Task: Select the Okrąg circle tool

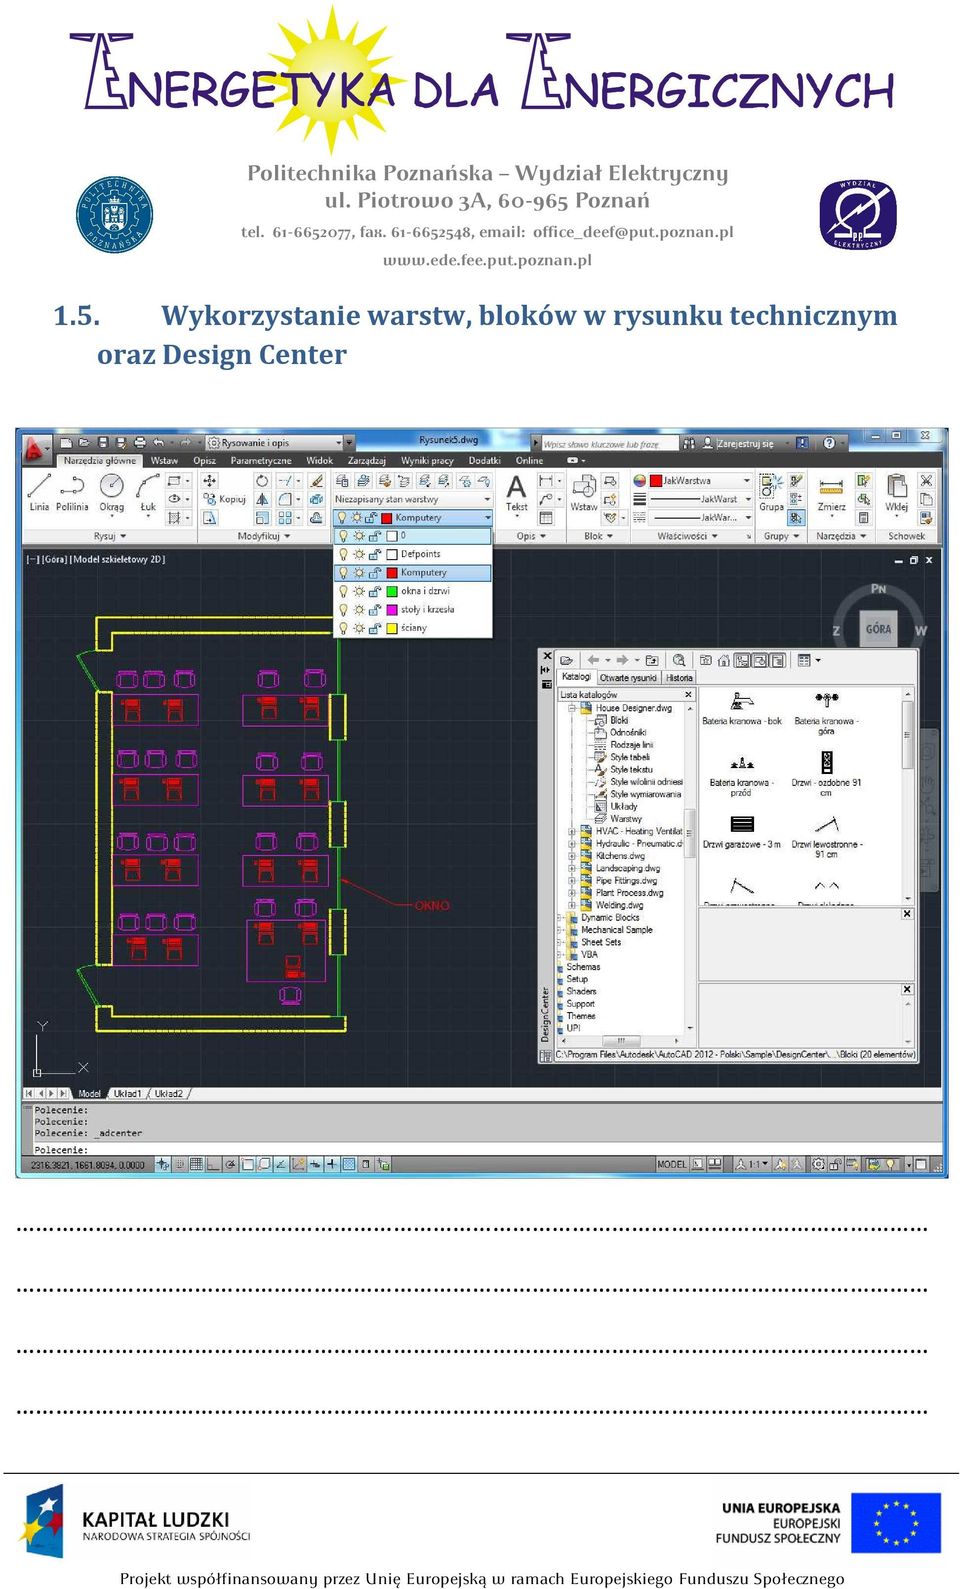Action: pyautogui.click(x=112, y=493)
